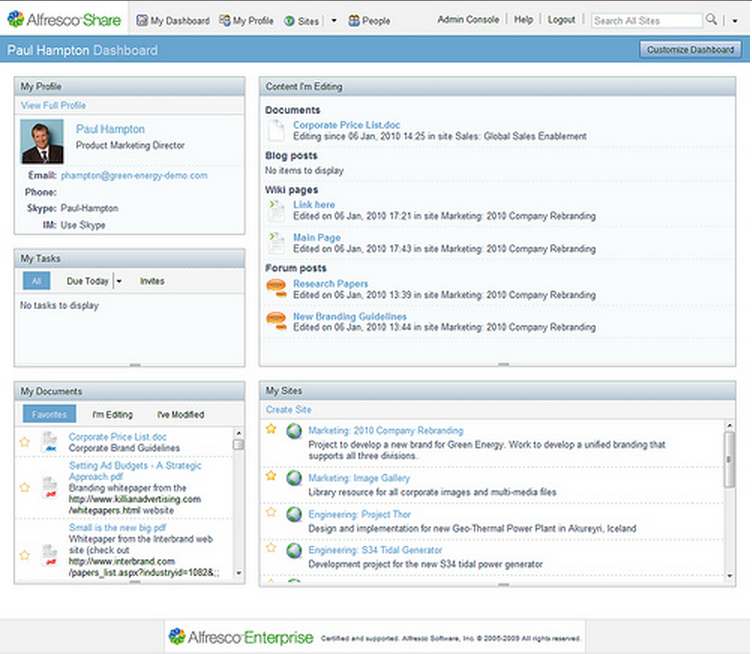Toggle favorite star for Corporate Price List.doc in My Documents

[25, 441]
